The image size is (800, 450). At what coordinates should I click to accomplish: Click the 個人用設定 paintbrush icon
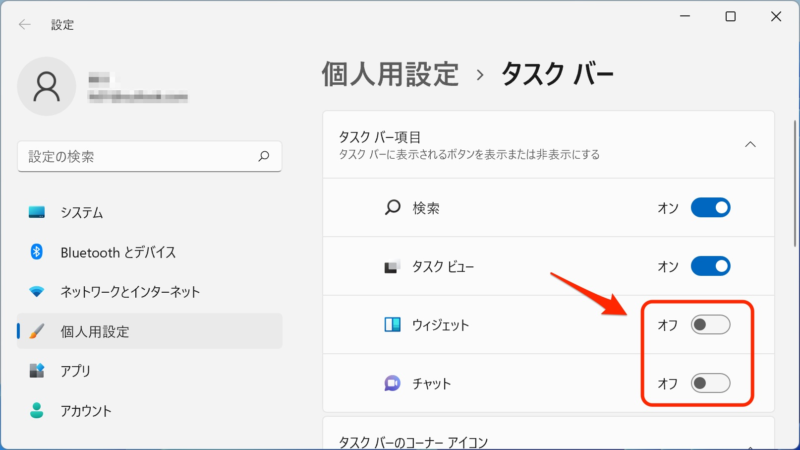(36, 331)
